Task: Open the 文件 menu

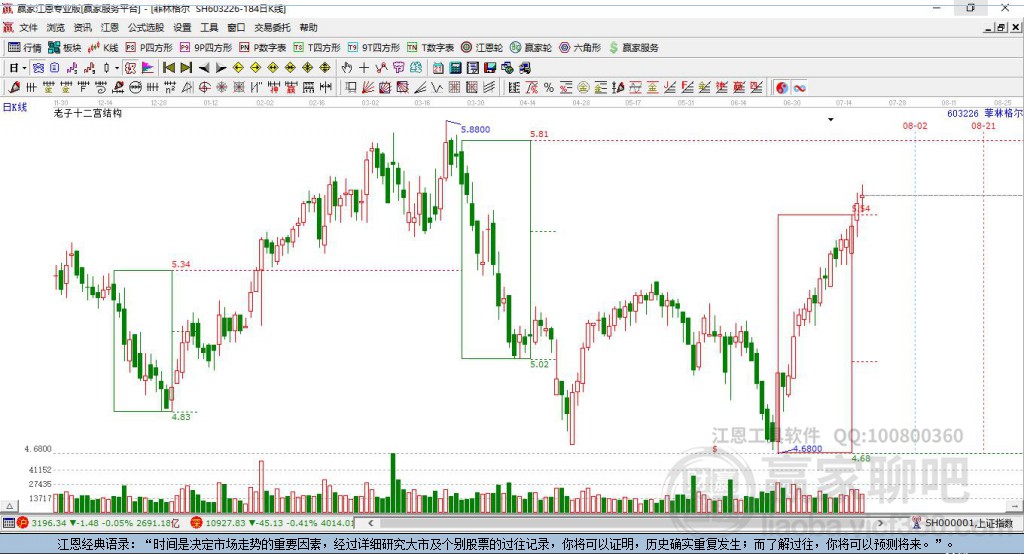Action: click(x=28, y=27)
